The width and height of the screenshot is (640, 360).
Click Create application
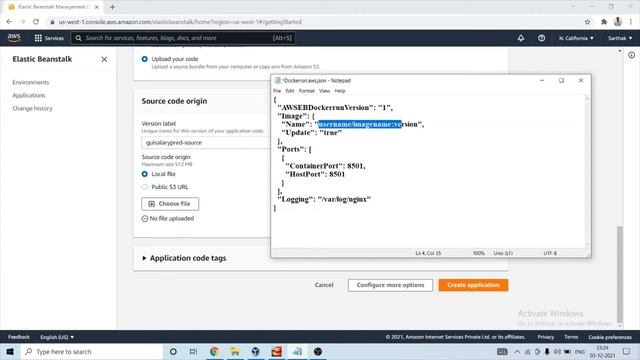click(473, 285)
